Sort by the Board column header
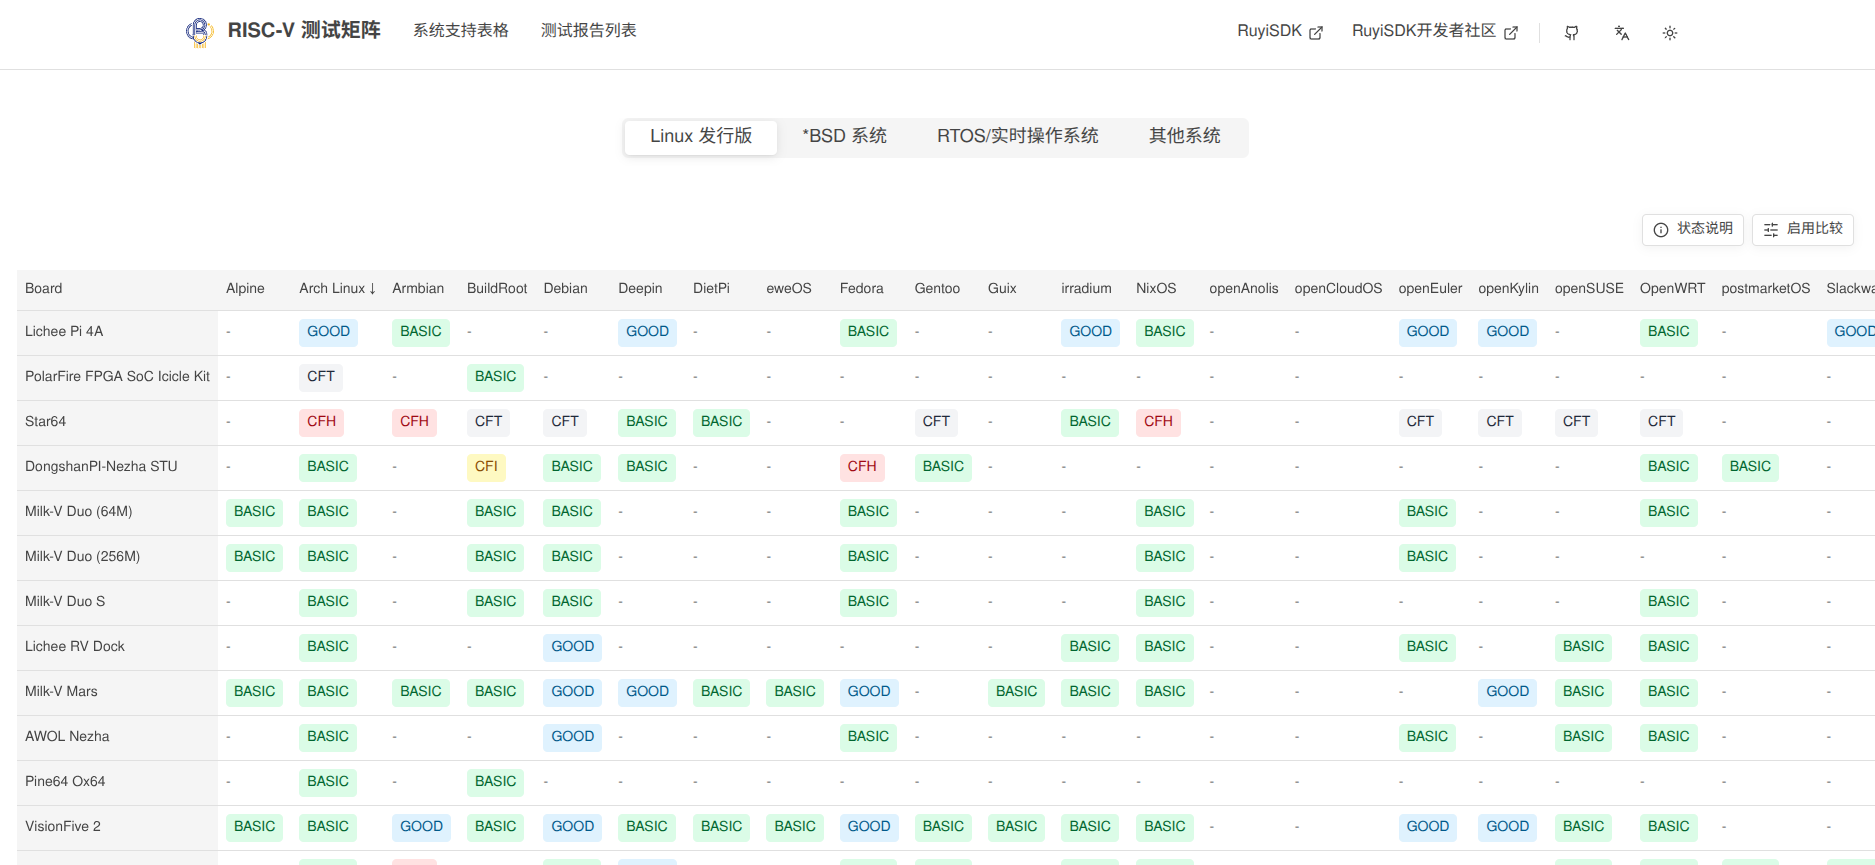This screenshot has width=1875, height=865. click(x=44, y=289)
